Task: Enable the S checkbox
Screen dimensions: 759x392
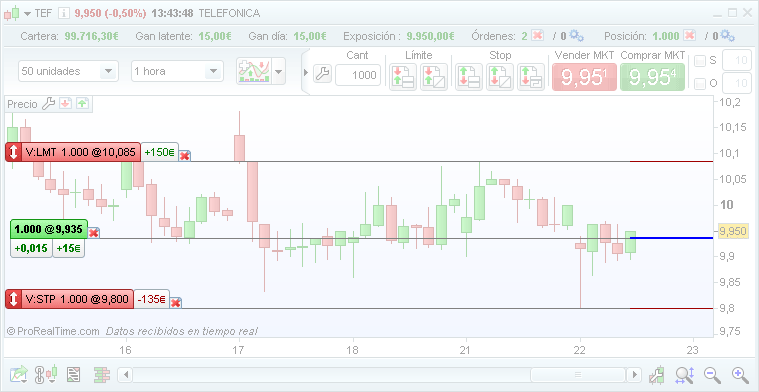Action: point(700,61)
